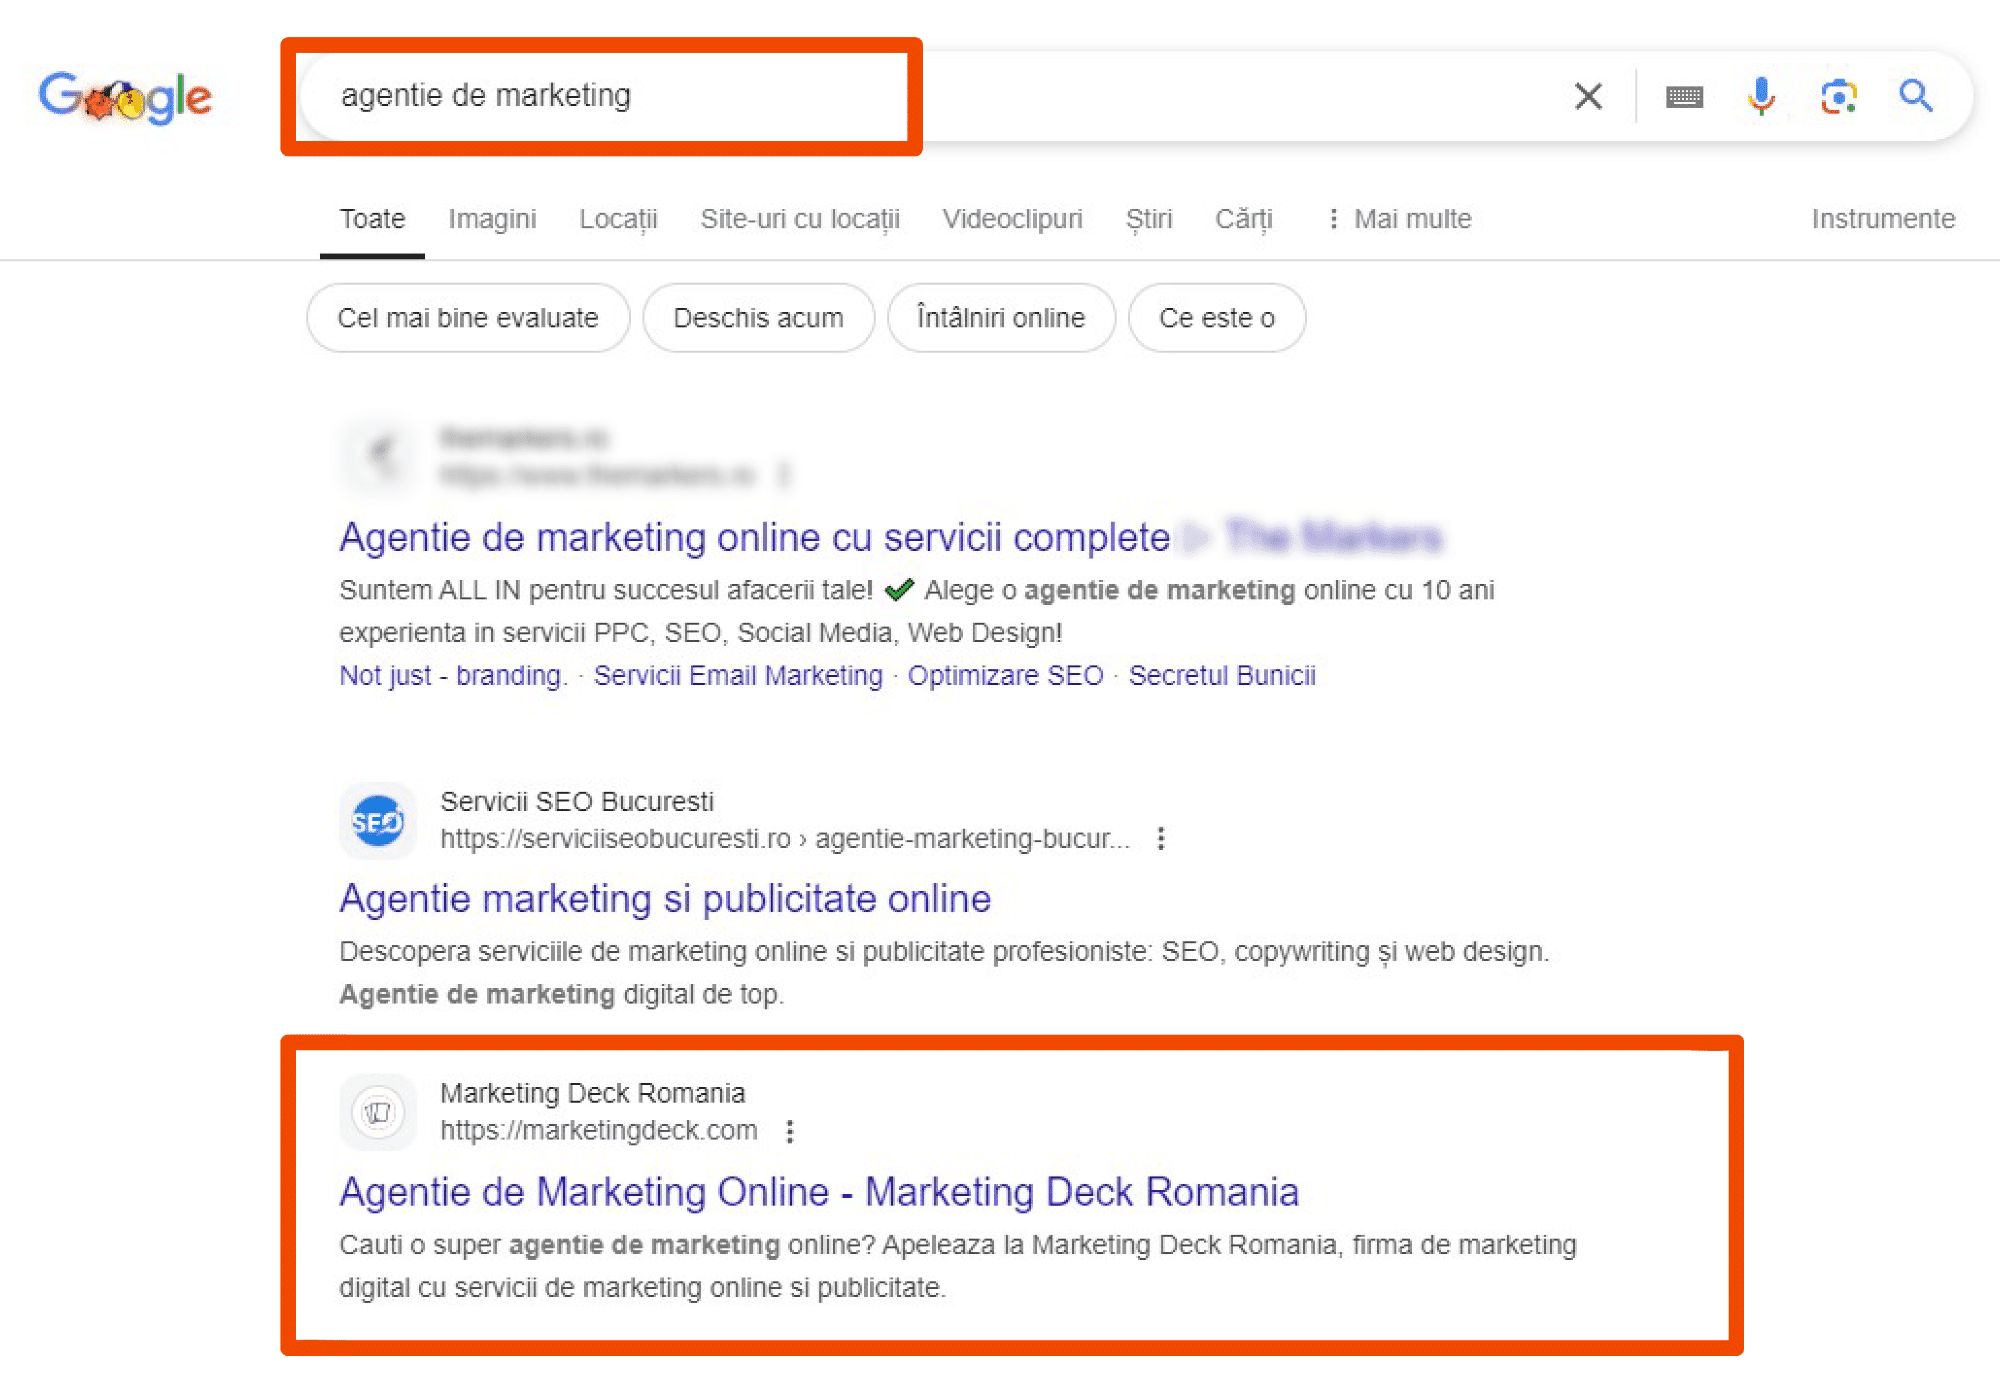Open the Optimizare SEO sitelink
This screenshot has height=1384, width=2000.
coord(1005,676)
